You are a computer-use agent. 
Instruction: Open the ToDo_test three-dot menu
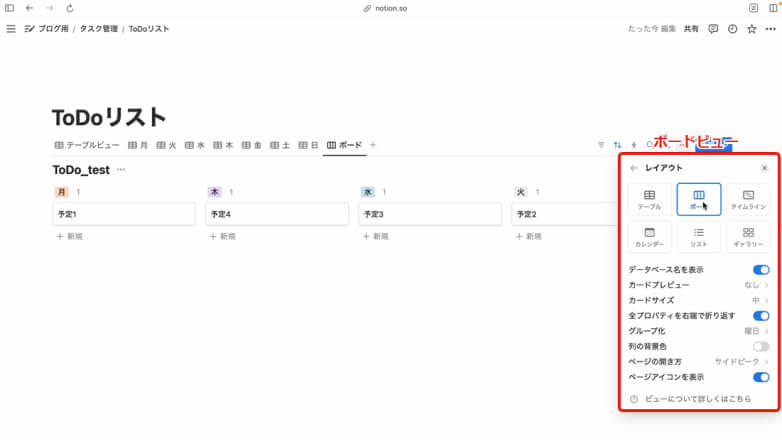tap(121, 170)
